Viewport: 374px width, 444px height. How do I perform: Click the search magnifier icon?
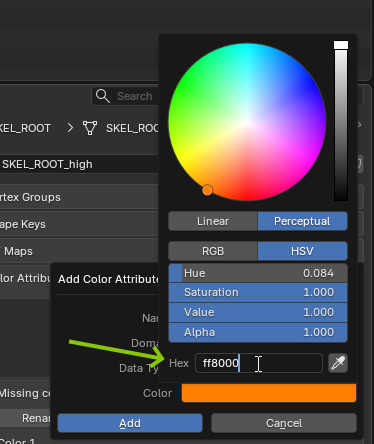pyautogui.click(x=103, y=96)
